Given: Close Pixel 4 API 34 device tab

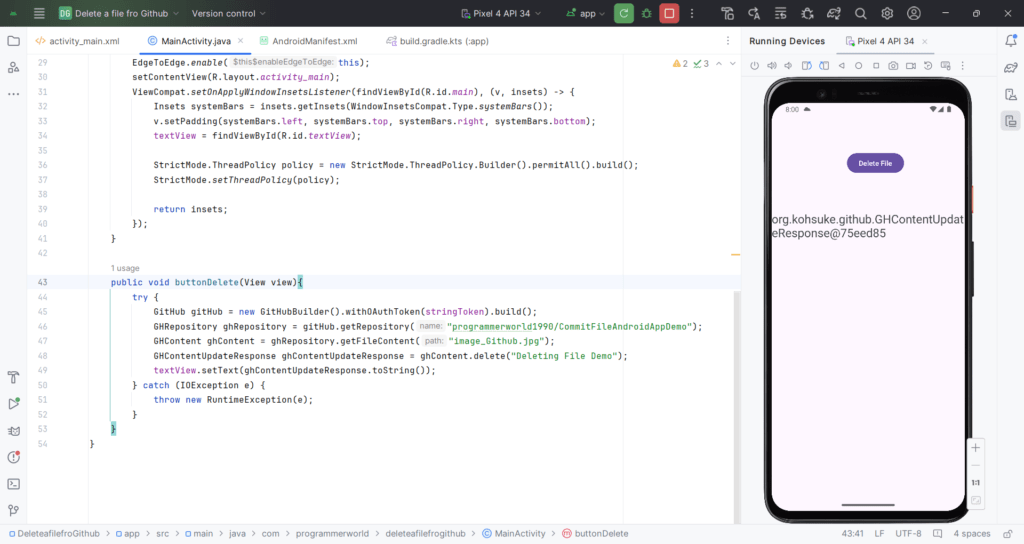Looking at the screenshot, I should tap(925, 41).
